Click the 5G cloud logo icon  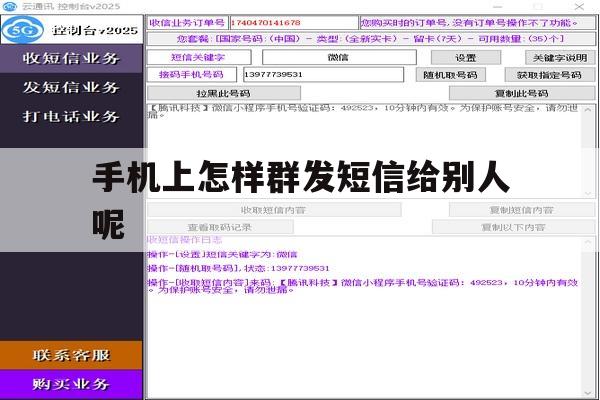click(23, 29)
